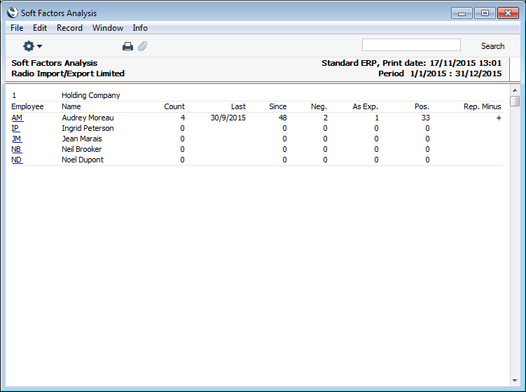Click the last date 30/9/2015
This screenshot has width=526, height=392.
(x=228, y=118)
